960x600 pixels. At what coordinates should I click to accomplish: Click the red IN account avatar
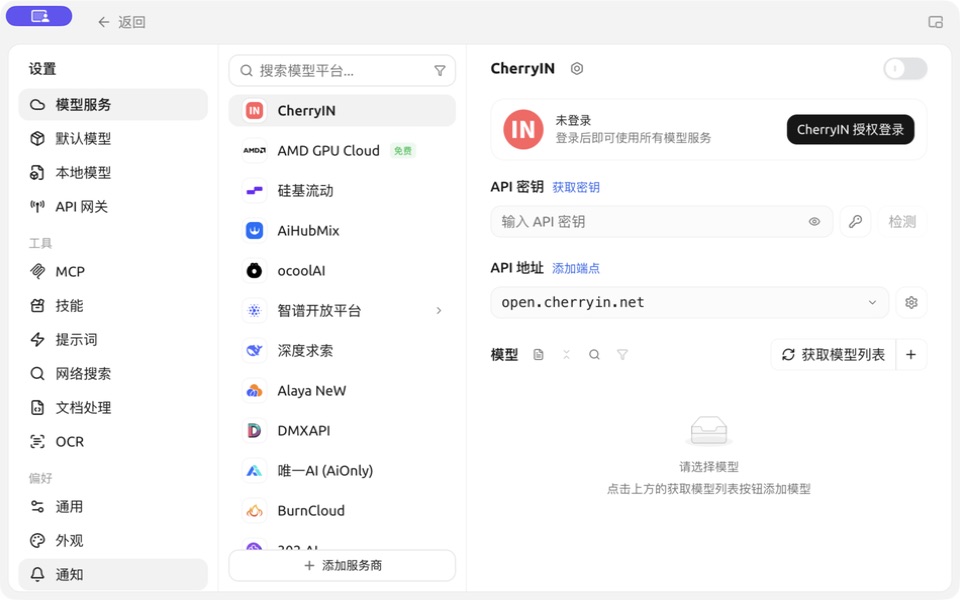coord(523,130)
